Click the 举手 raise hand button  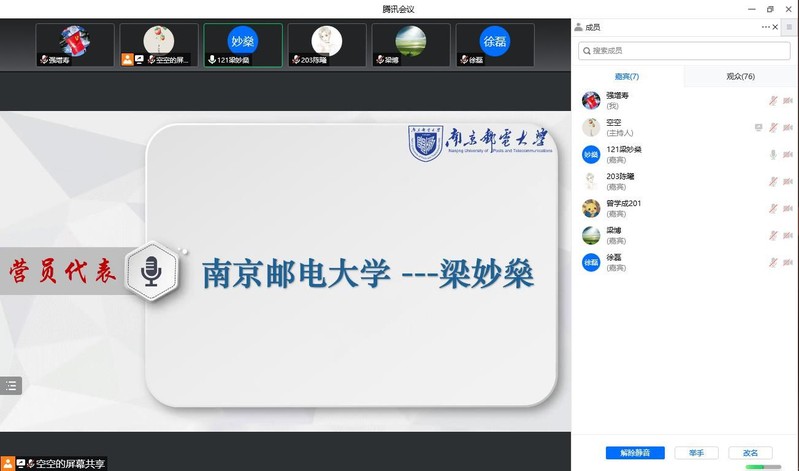[696, 453]
